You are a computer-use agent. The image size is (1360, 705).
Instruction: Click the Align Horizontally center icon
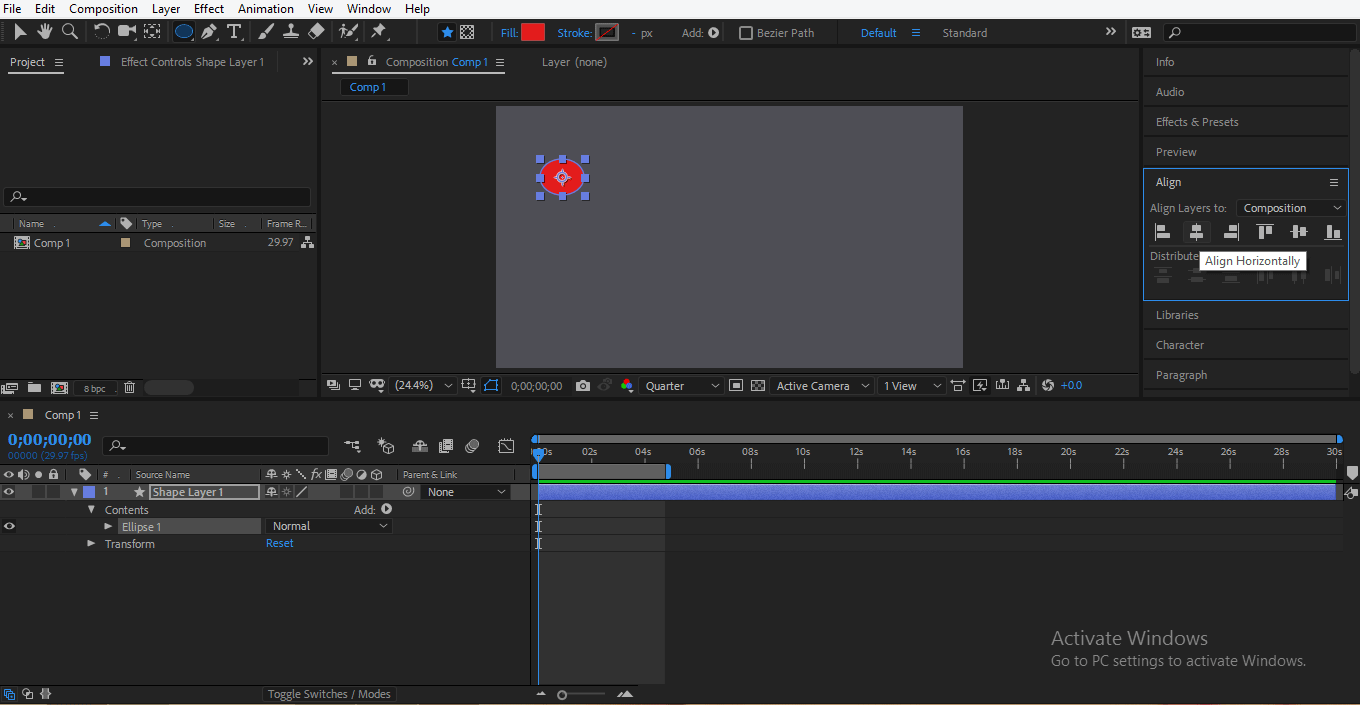[1196, 232]
